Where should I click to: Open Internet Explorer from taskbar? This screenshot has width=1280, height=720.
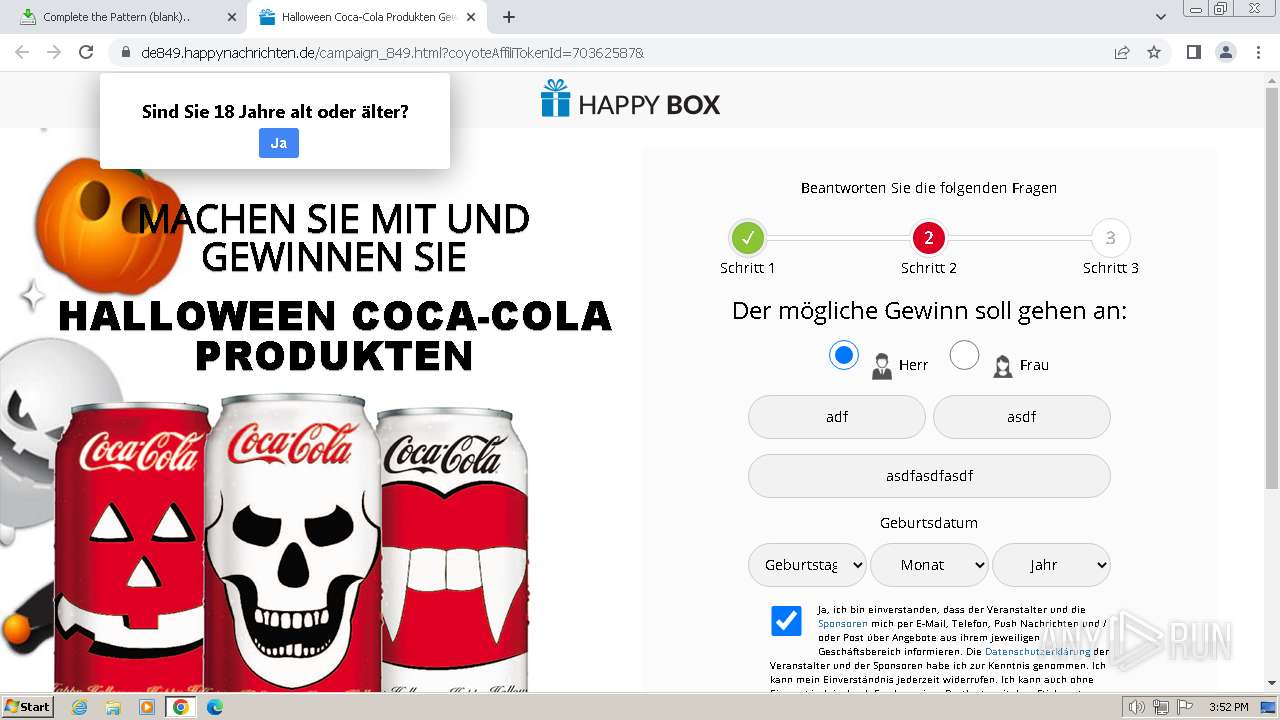point(79,707)
